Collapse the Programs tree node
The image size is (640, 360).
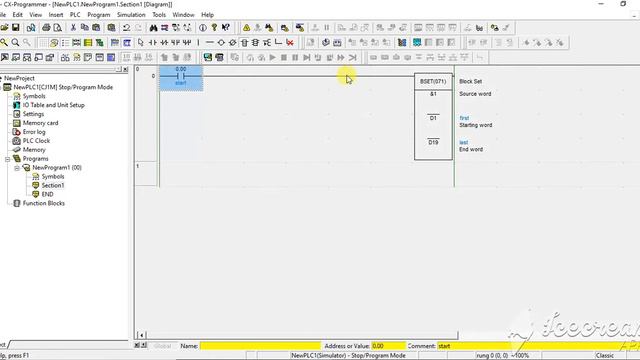[7, 159]
